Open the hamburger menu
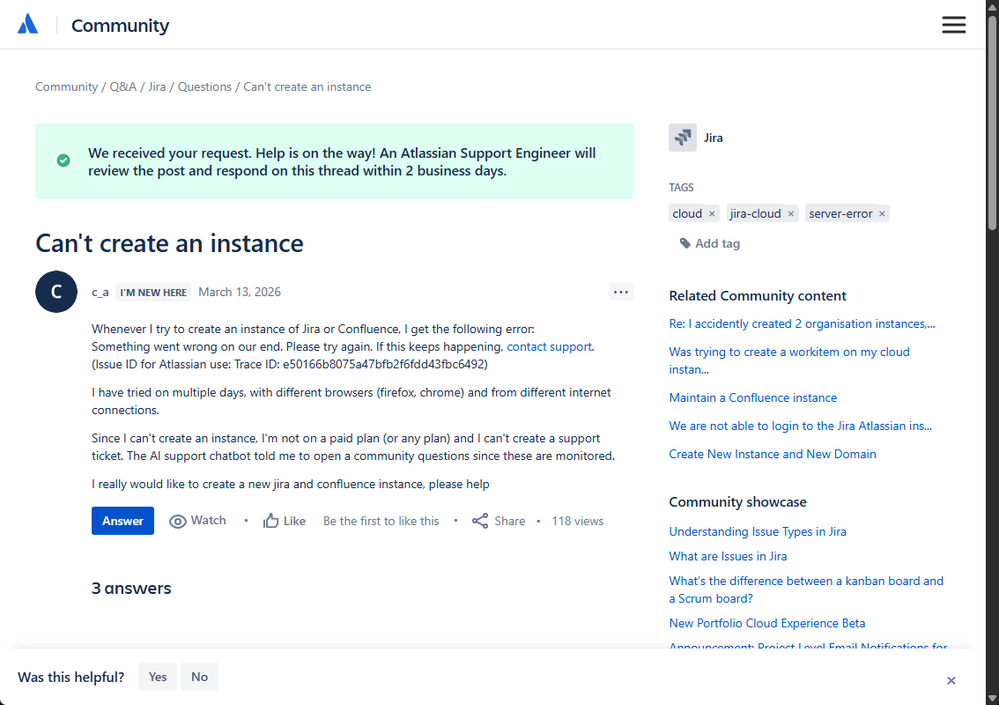This screenshot has height=705, width=999. [954, 25]
